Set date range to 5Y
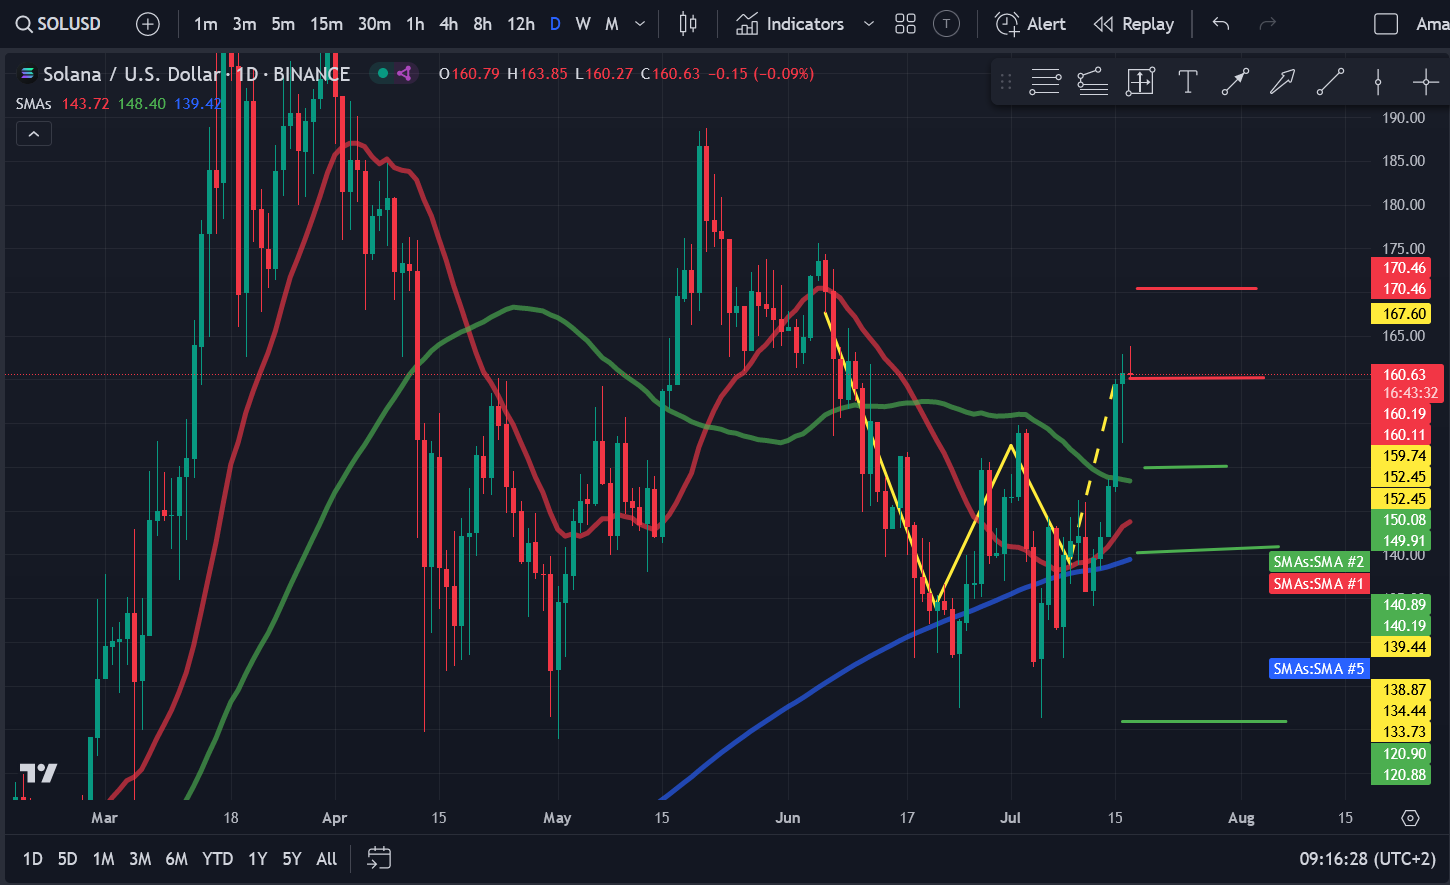This screenshot has width=1450, height=885. coord(291,859)
